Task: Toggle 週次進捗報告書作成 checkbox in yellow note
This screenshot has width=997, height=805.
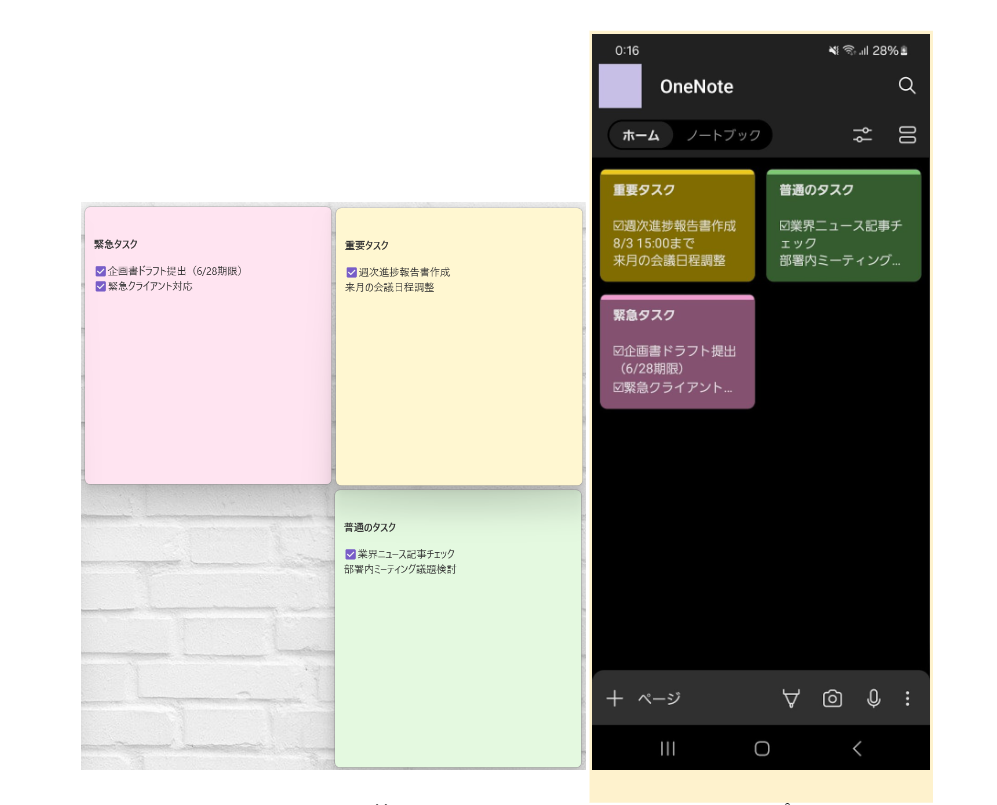Action: (x=351, y=272)
